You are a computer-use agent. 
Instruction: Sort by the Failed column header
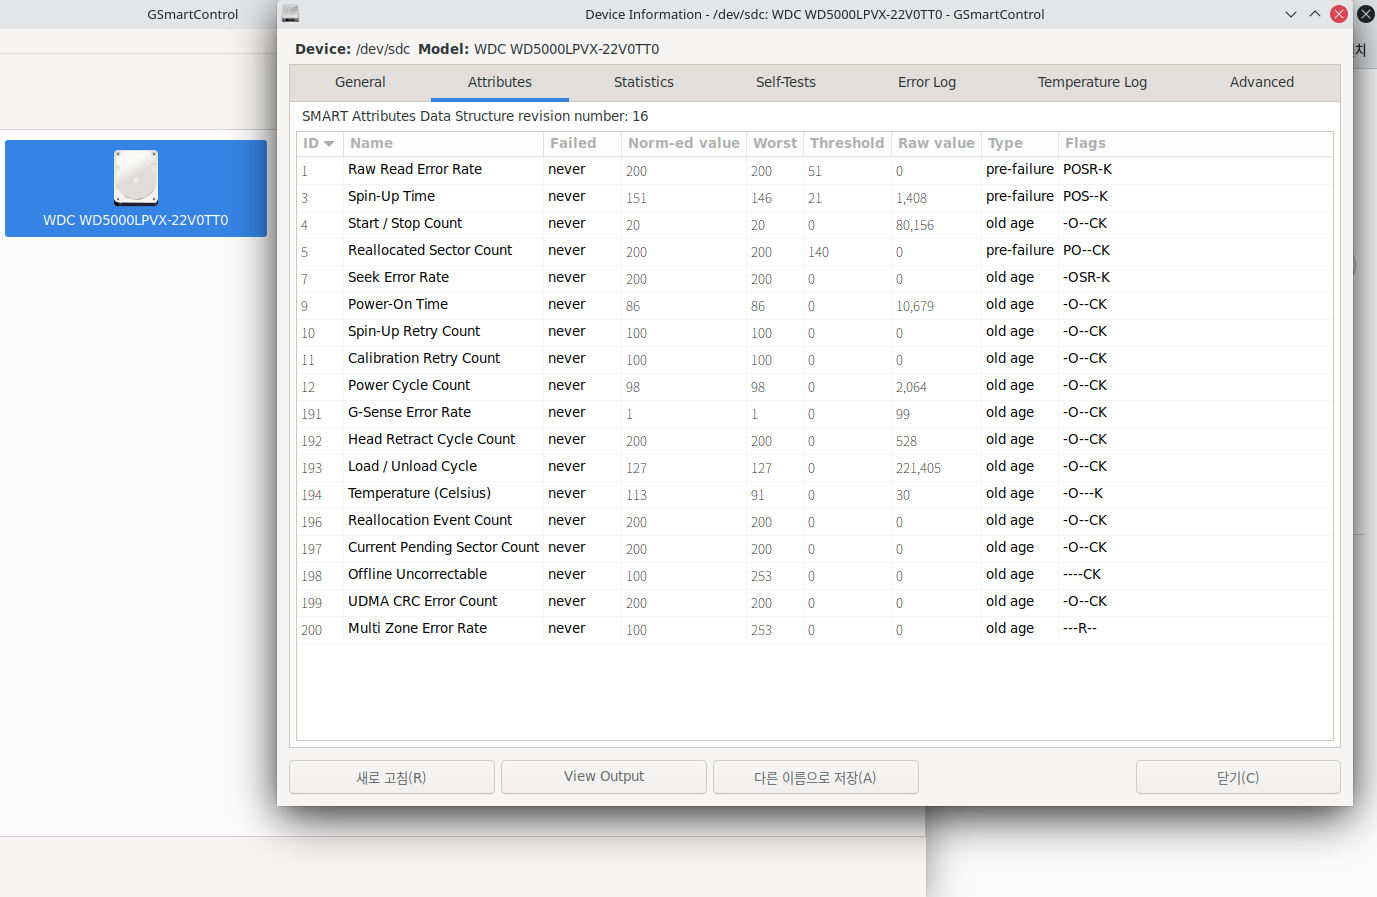[582, 143]
